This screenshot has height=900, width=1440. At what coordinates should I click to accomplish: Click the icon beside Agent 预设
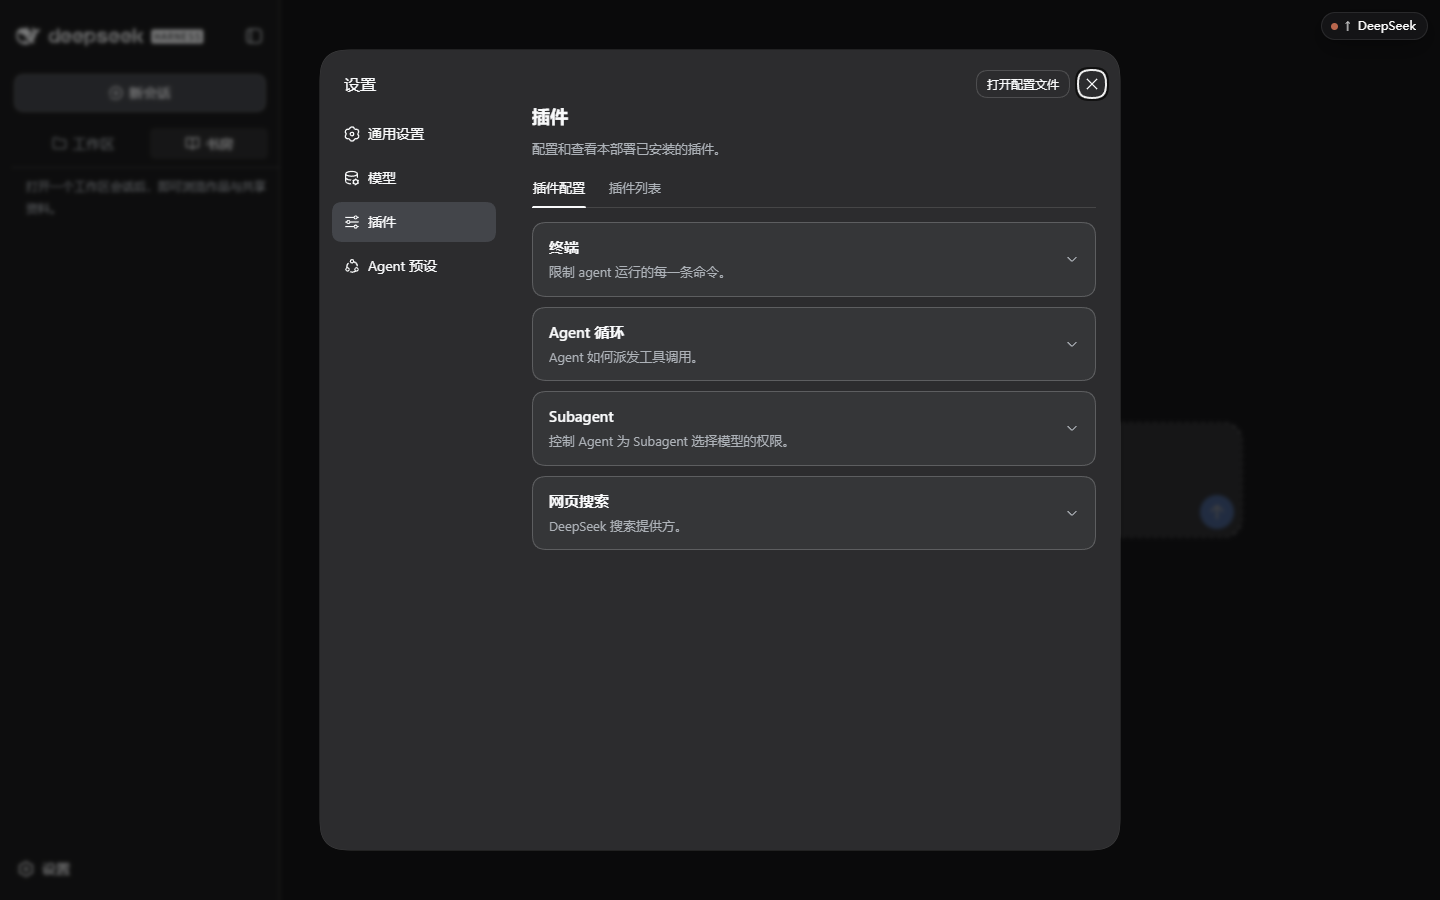(x=352, y=266)
